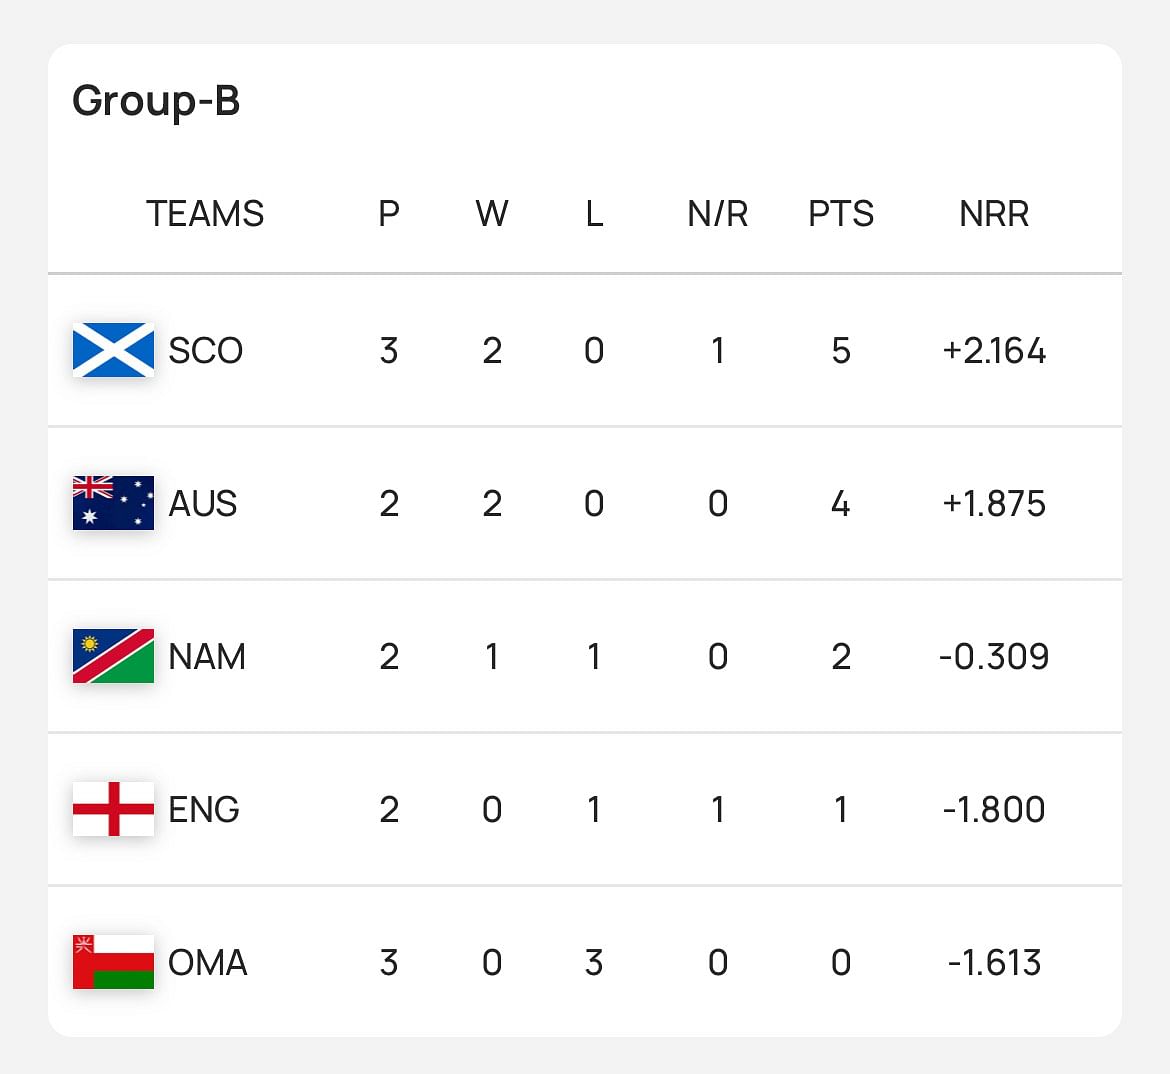Click the W column header

[x=492, y=214]
